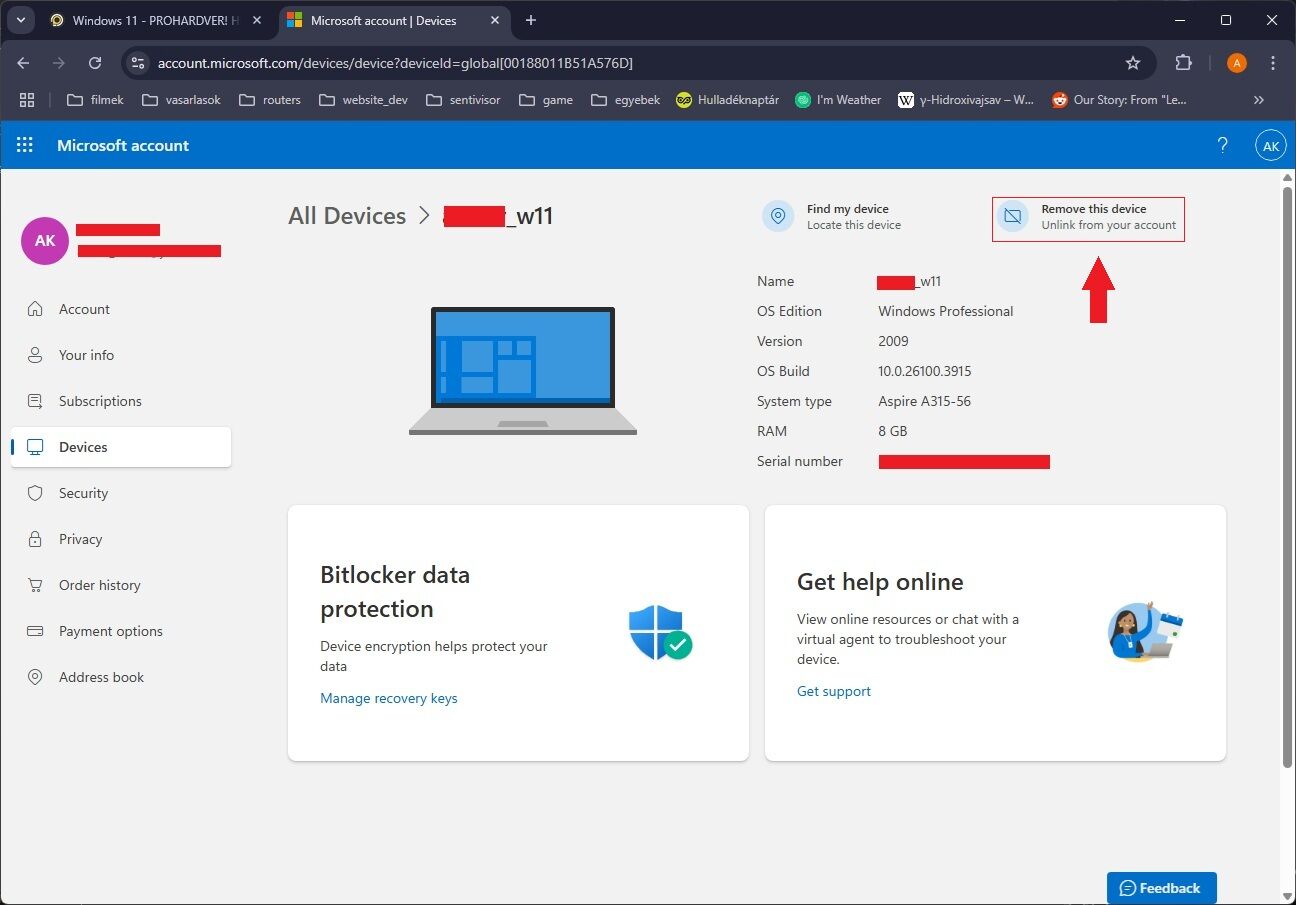Image resolution: width=1296 pixels, height=905 pixels.
Task: Open the website_dev bookmarks folder
Action: [x=363, y=100]
